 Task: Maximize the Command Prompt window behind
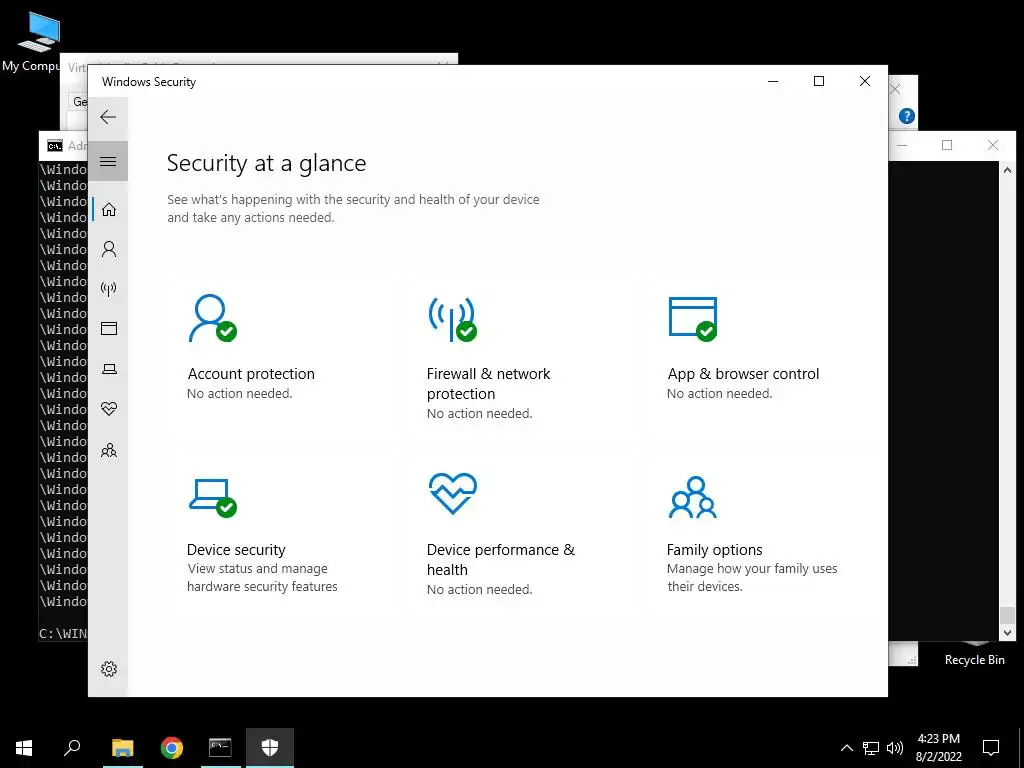(x=947, y=145)
